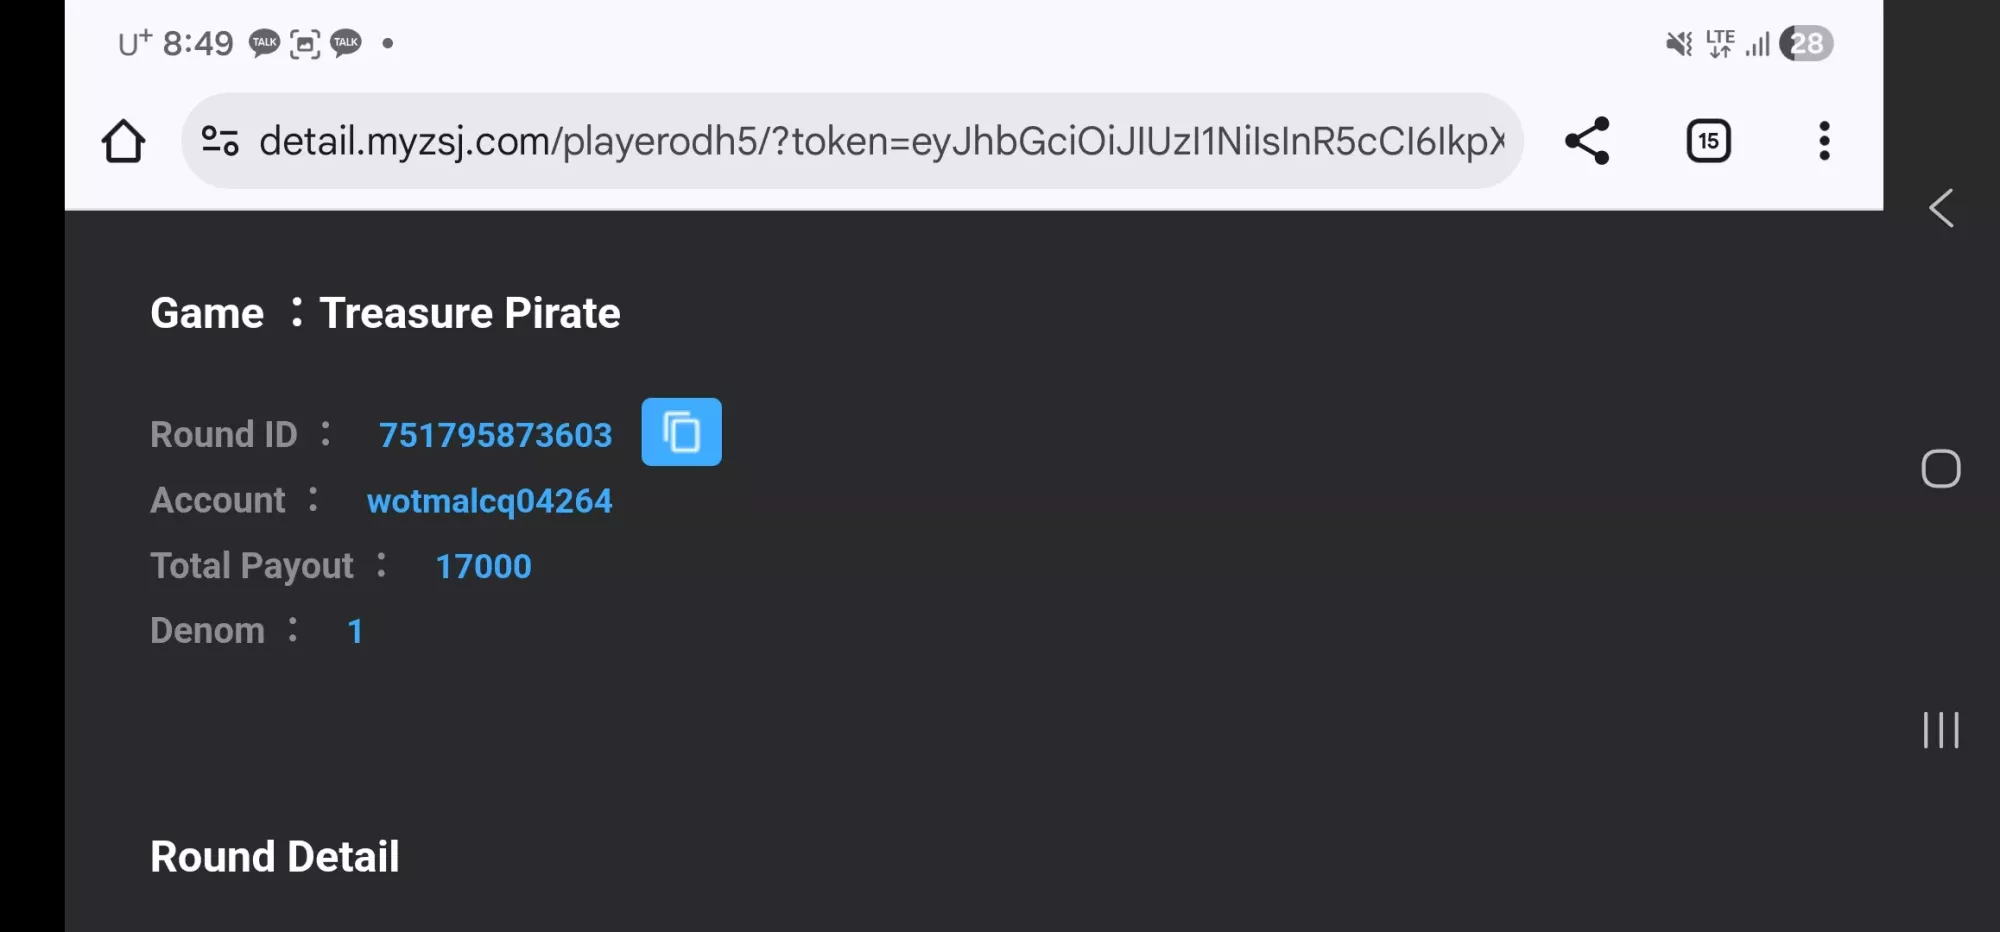
Task: Tap the battery indicator showing 28
Action: point(1806,43)
